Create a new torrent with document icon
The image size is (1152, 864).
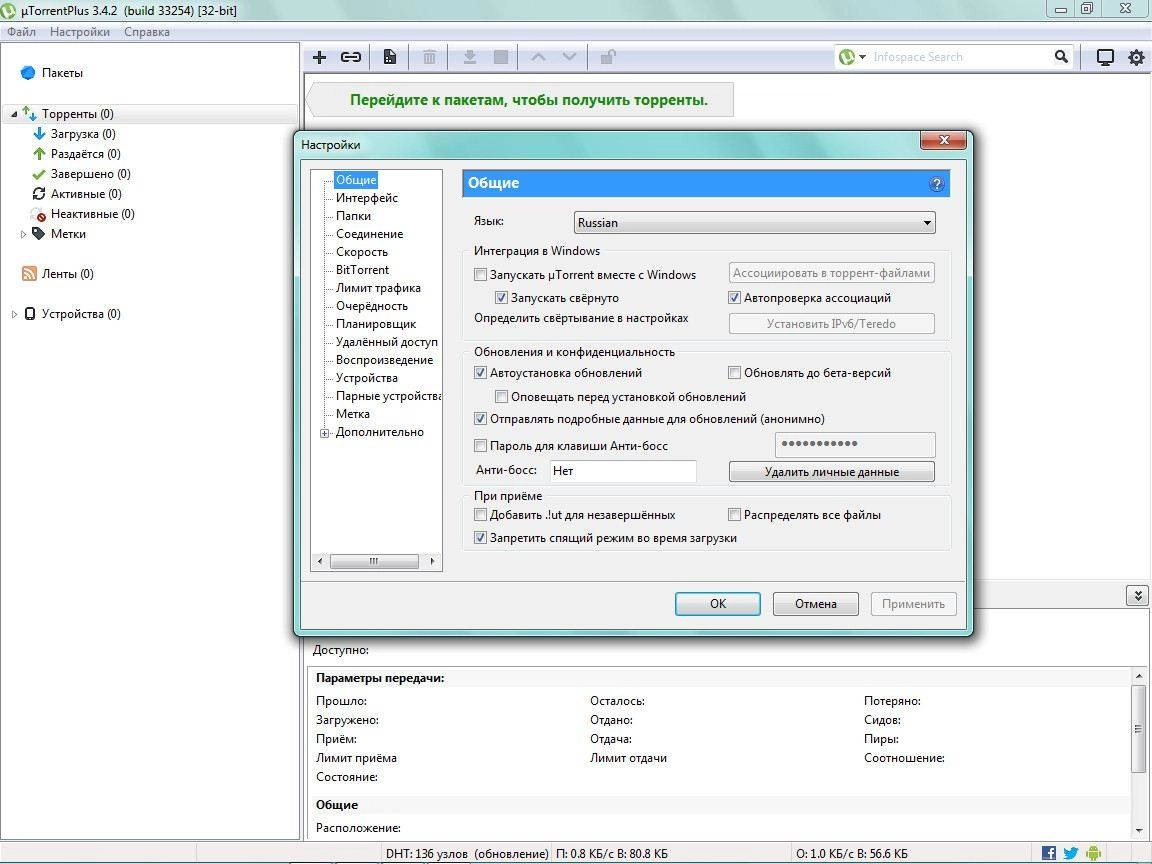[389, 57]
